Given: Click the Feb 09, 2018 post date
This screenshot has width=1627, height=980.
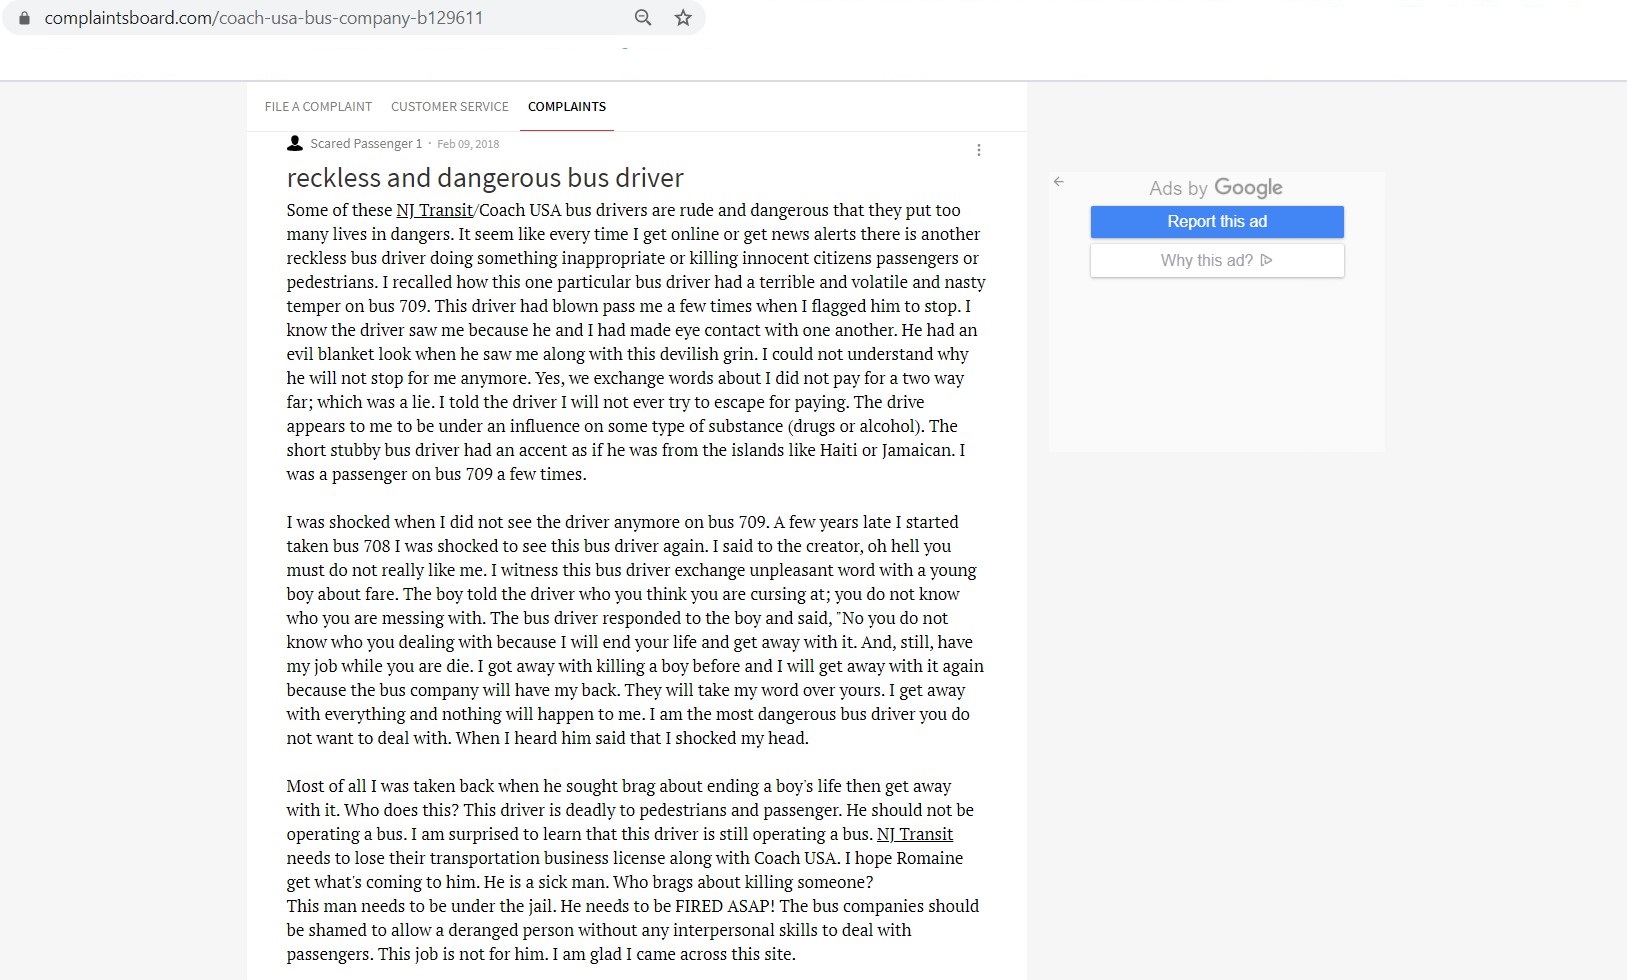Looking at the screenshot, I should click(x=468, y=144).
